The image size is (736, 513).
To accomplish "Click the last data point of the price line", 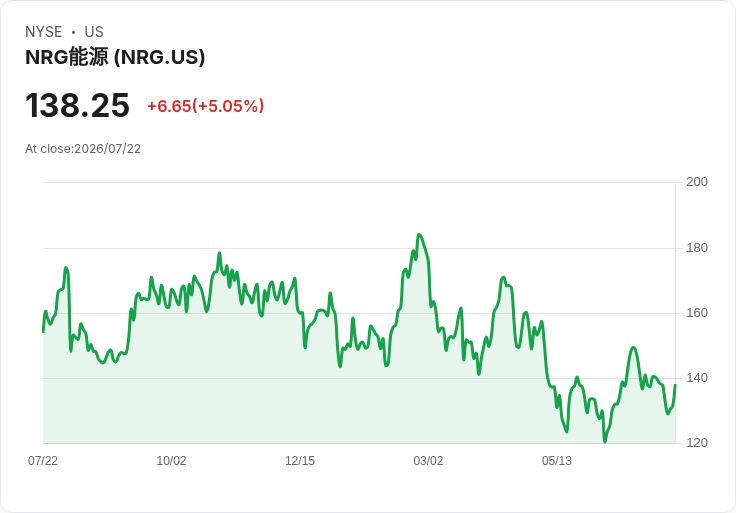I will [675, 385].
